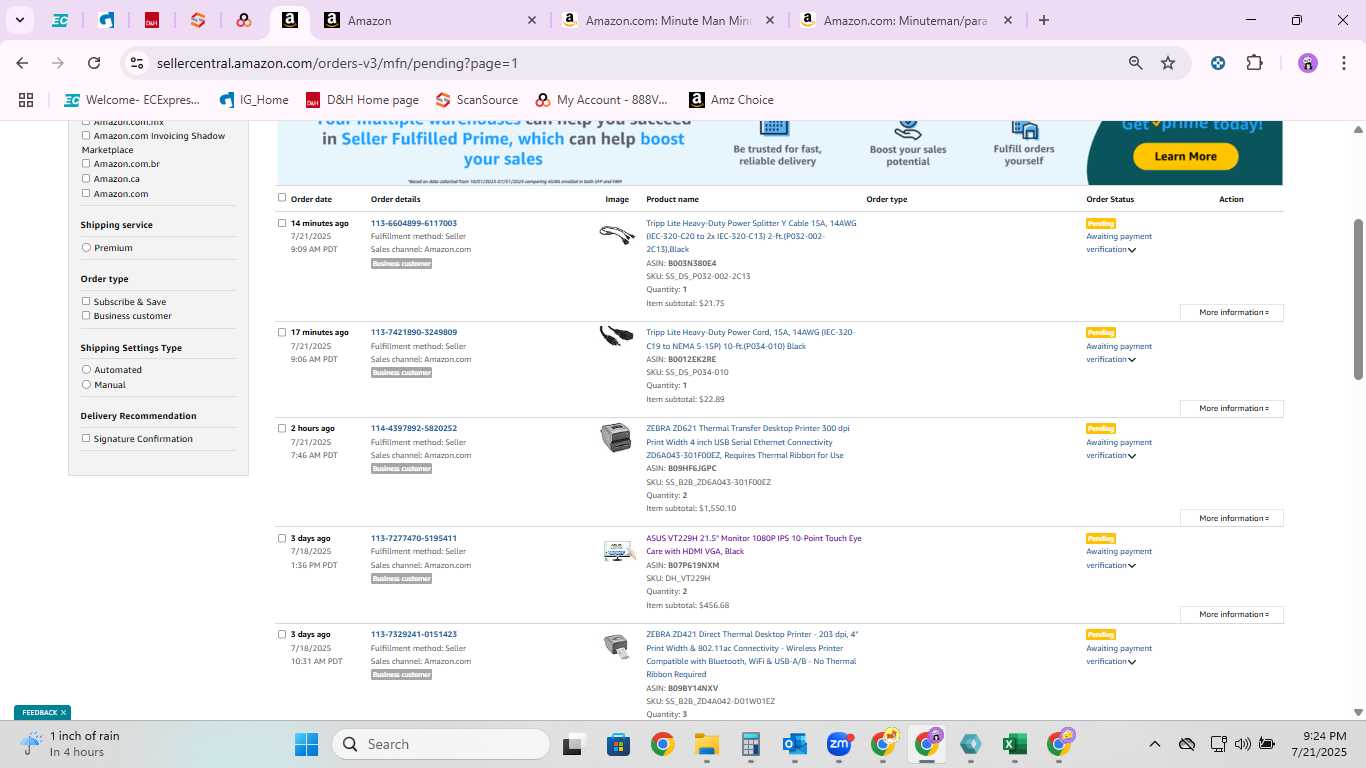Open order link 113-6604899-6117003

point(414,223)
